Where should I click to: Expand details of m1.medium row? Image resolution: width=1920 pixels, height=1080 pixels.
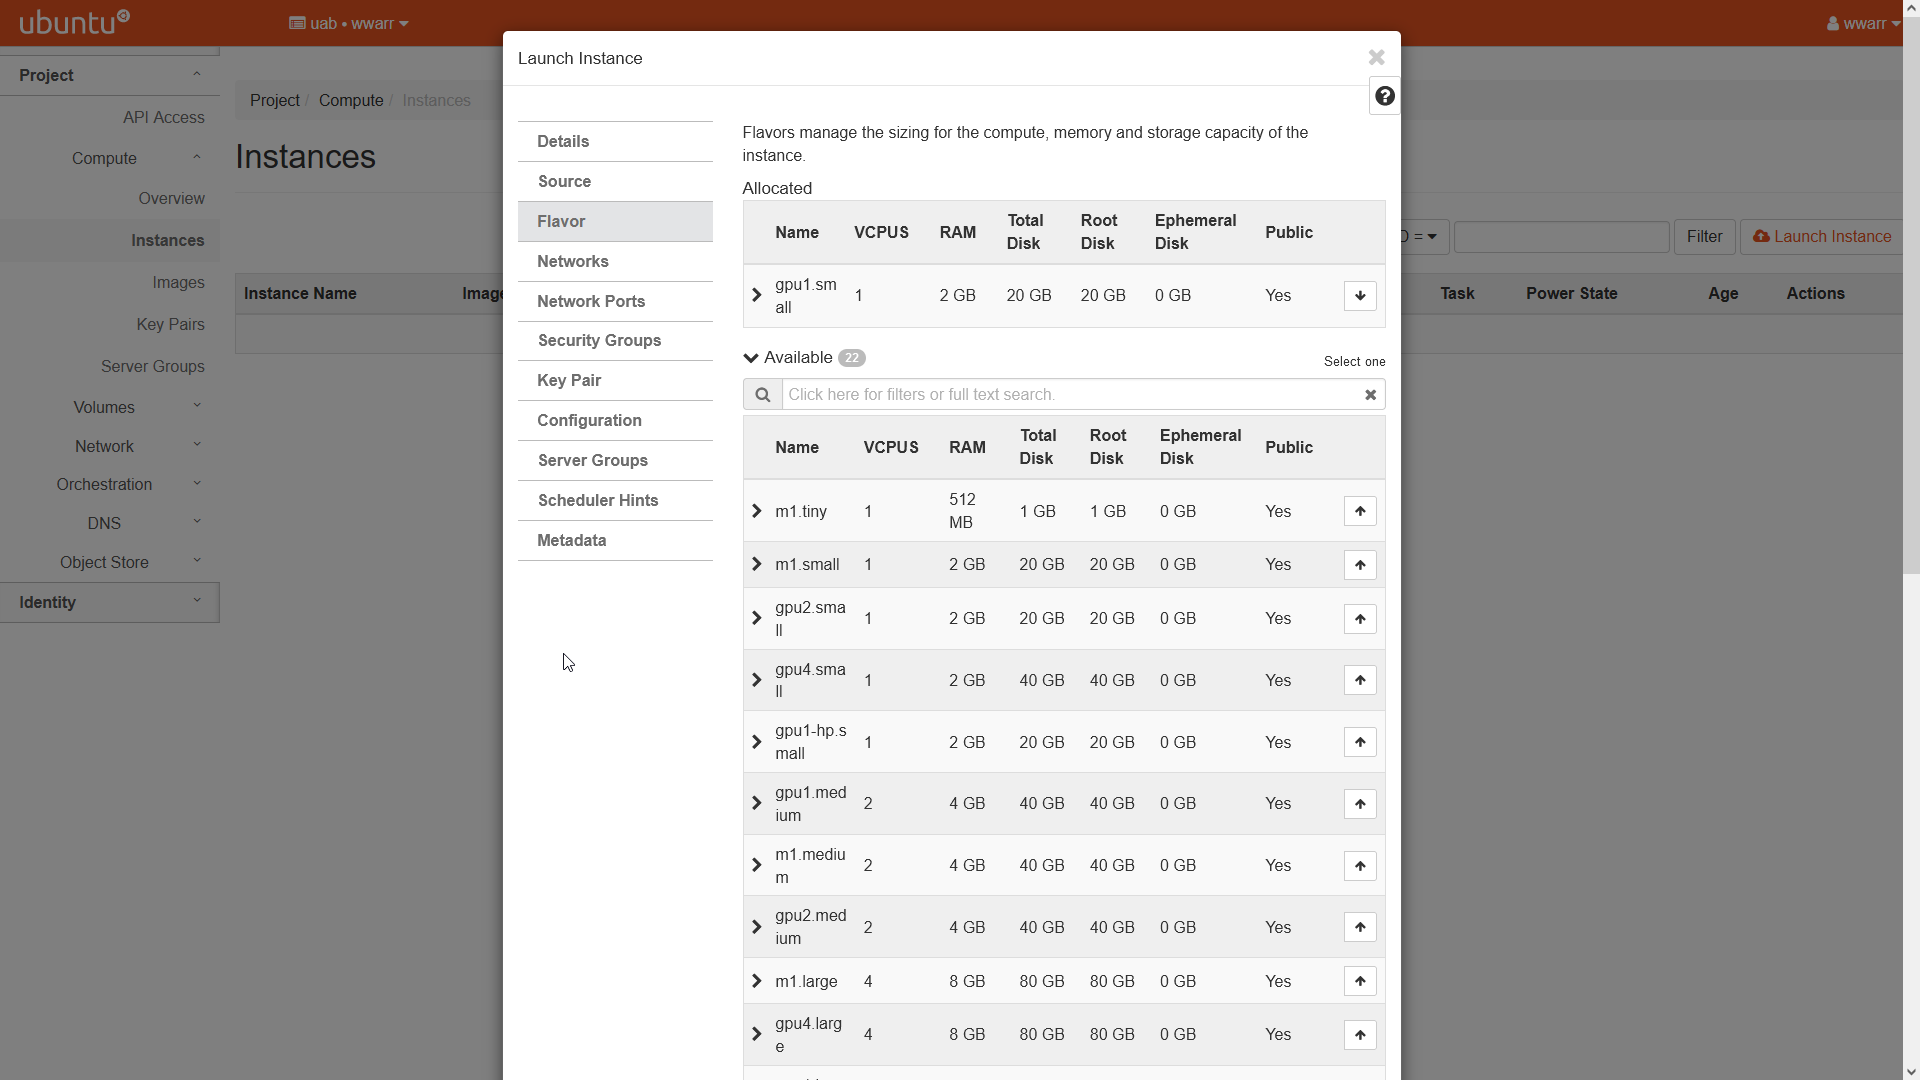757,865
